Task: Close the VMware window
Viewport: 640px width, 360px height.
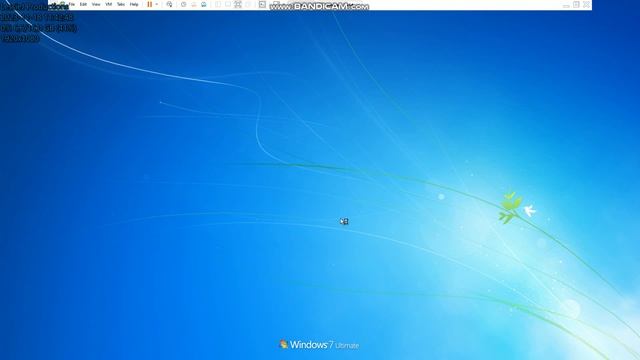Action: pyautogui.click(x=587, y=4)
